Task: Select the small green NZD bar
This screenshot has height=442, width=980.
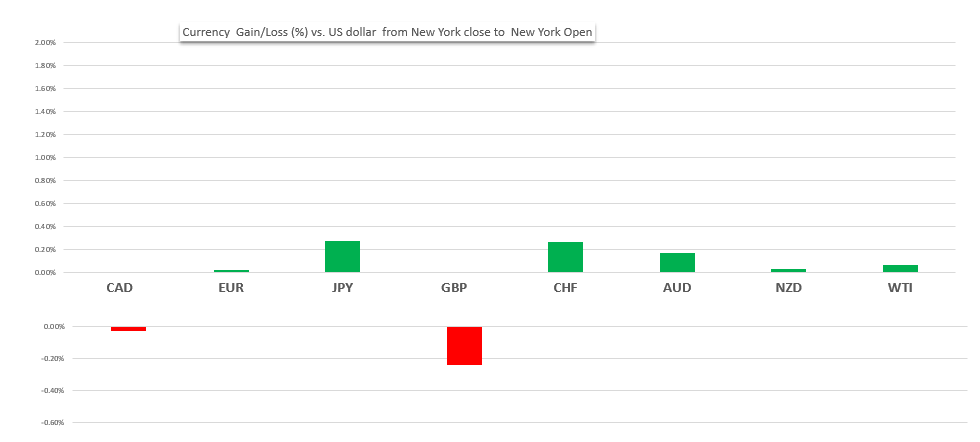Action: tap(788, 270)
